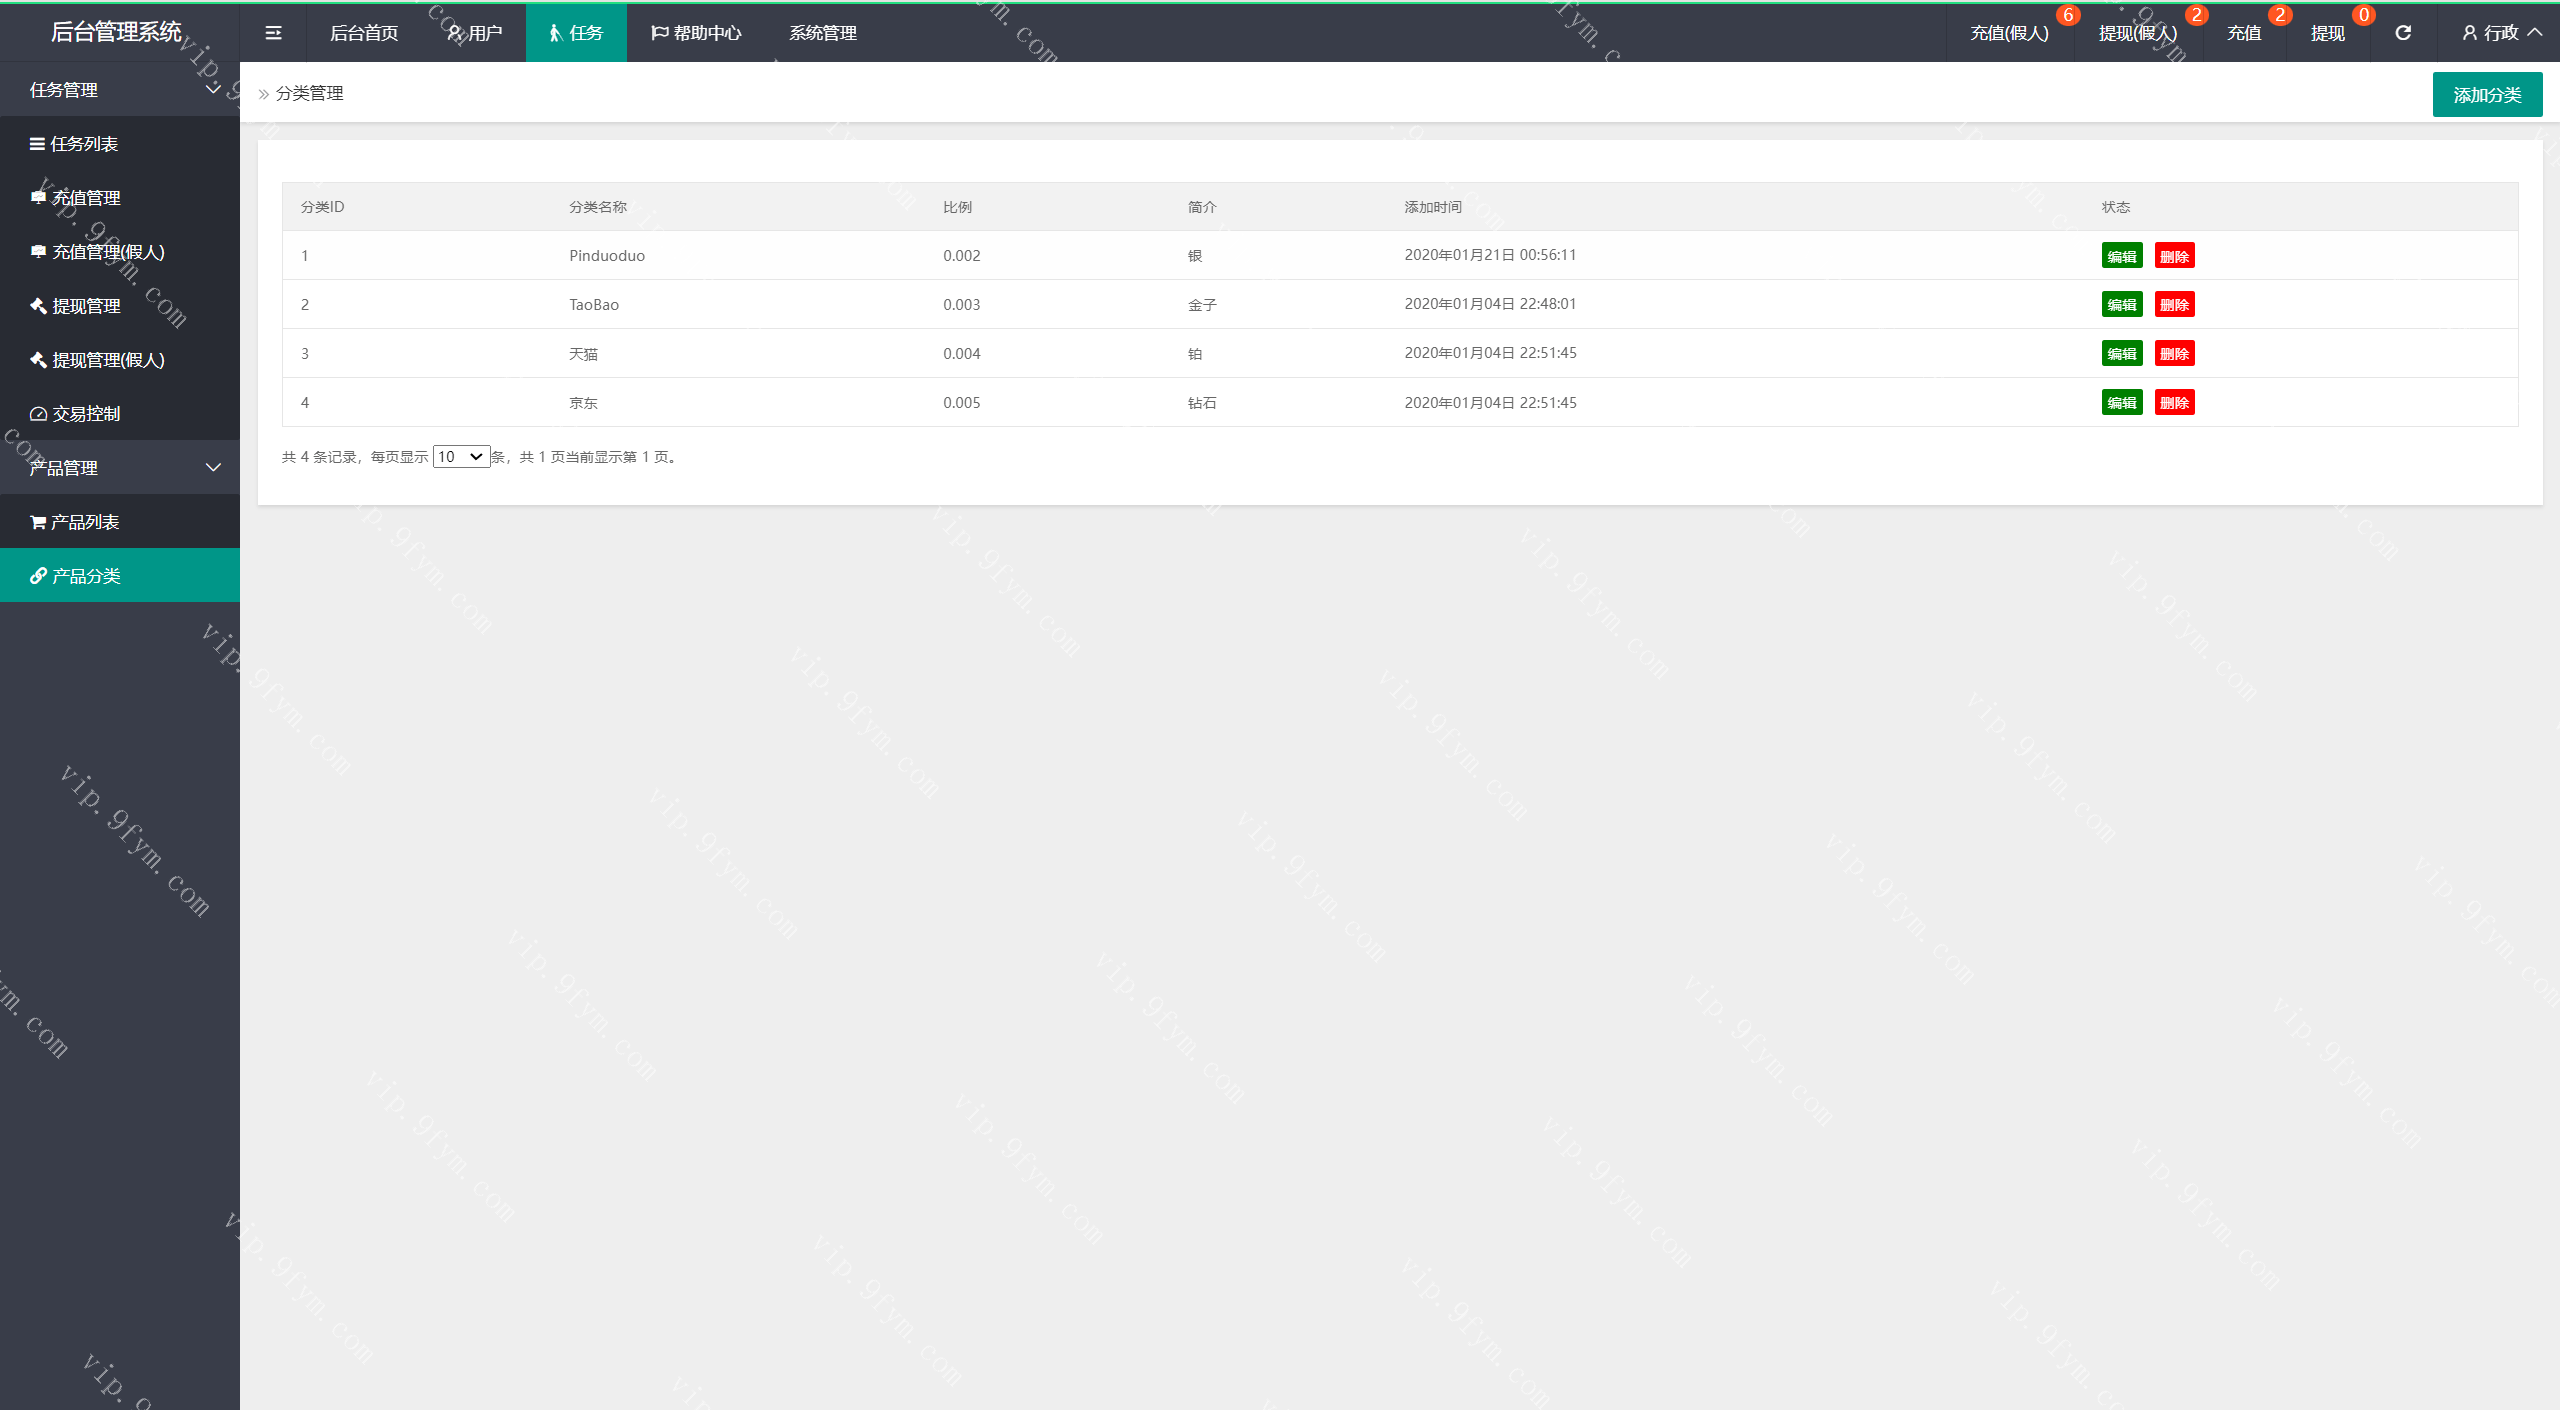
Task: Open the per-page count dropdown
Action: [x=461, y=457]
